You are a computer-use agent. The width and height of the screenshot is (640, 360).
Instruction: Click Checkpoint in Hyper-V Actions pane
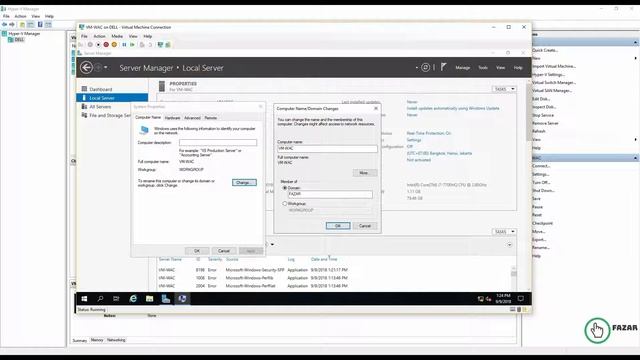pos(542,223)
